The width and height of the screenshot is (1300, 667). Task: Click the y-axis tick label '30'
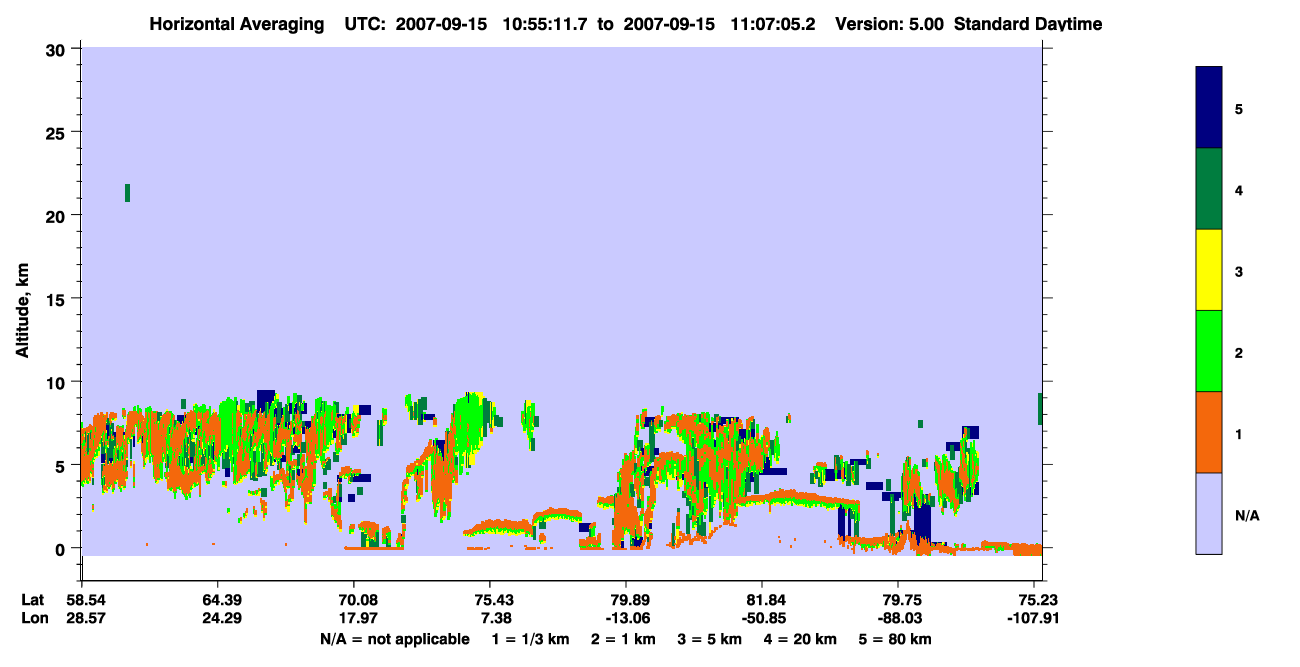pos(58,49)
